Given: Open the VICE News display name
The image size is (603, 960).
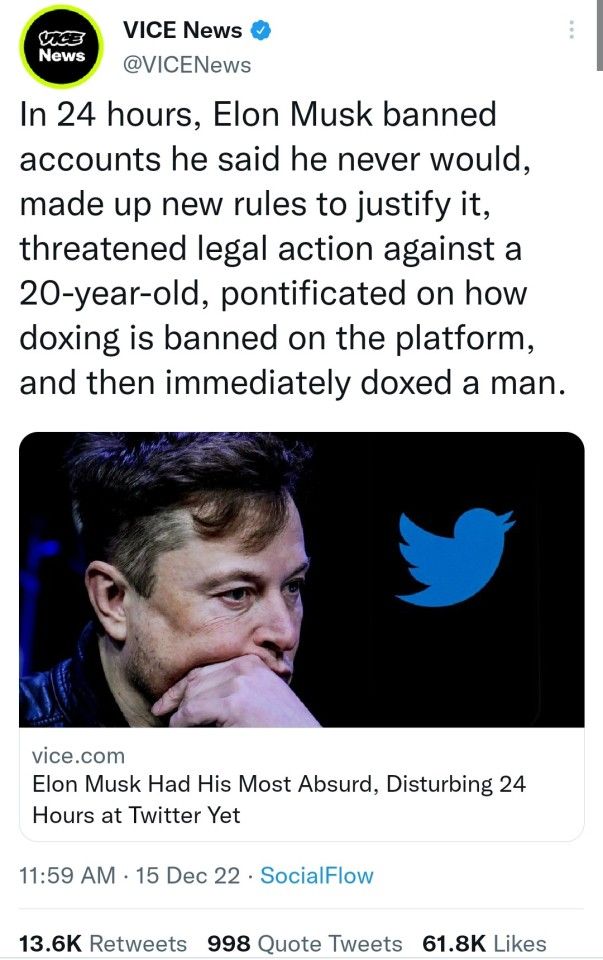Looking at the screenshot, I should point(182,31).
